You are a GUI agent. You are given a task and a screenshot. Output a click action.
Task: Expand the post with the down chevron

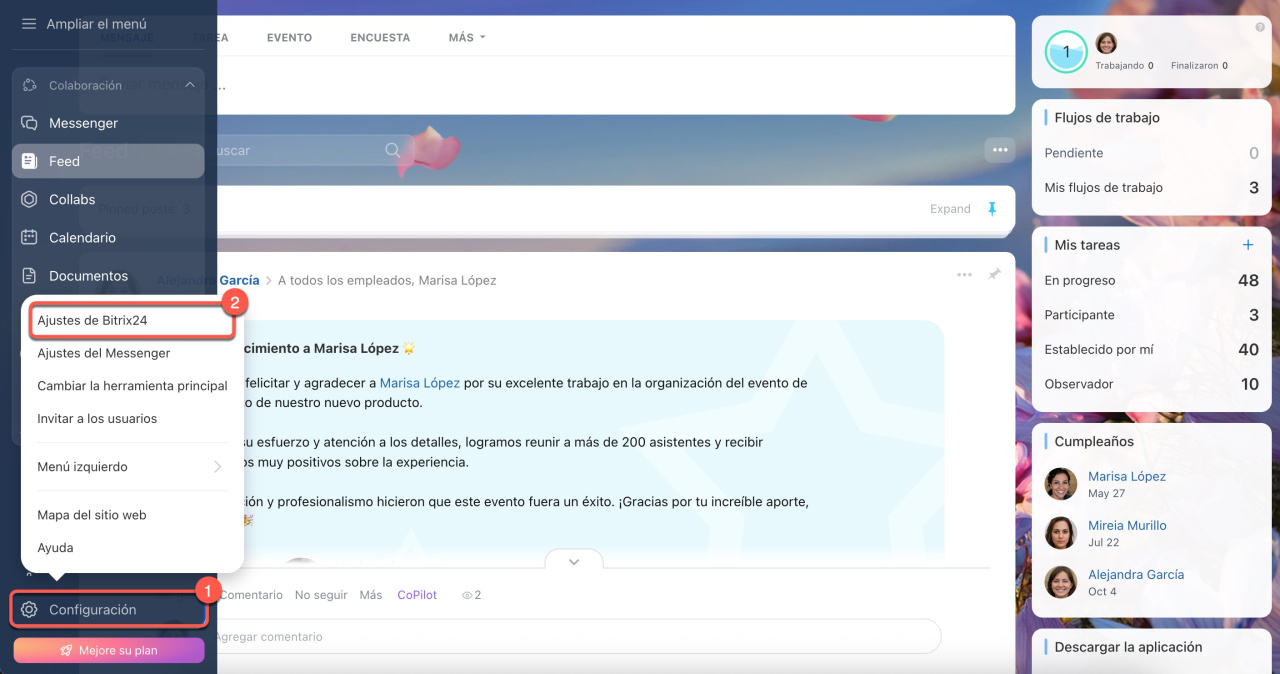(574, 562)
